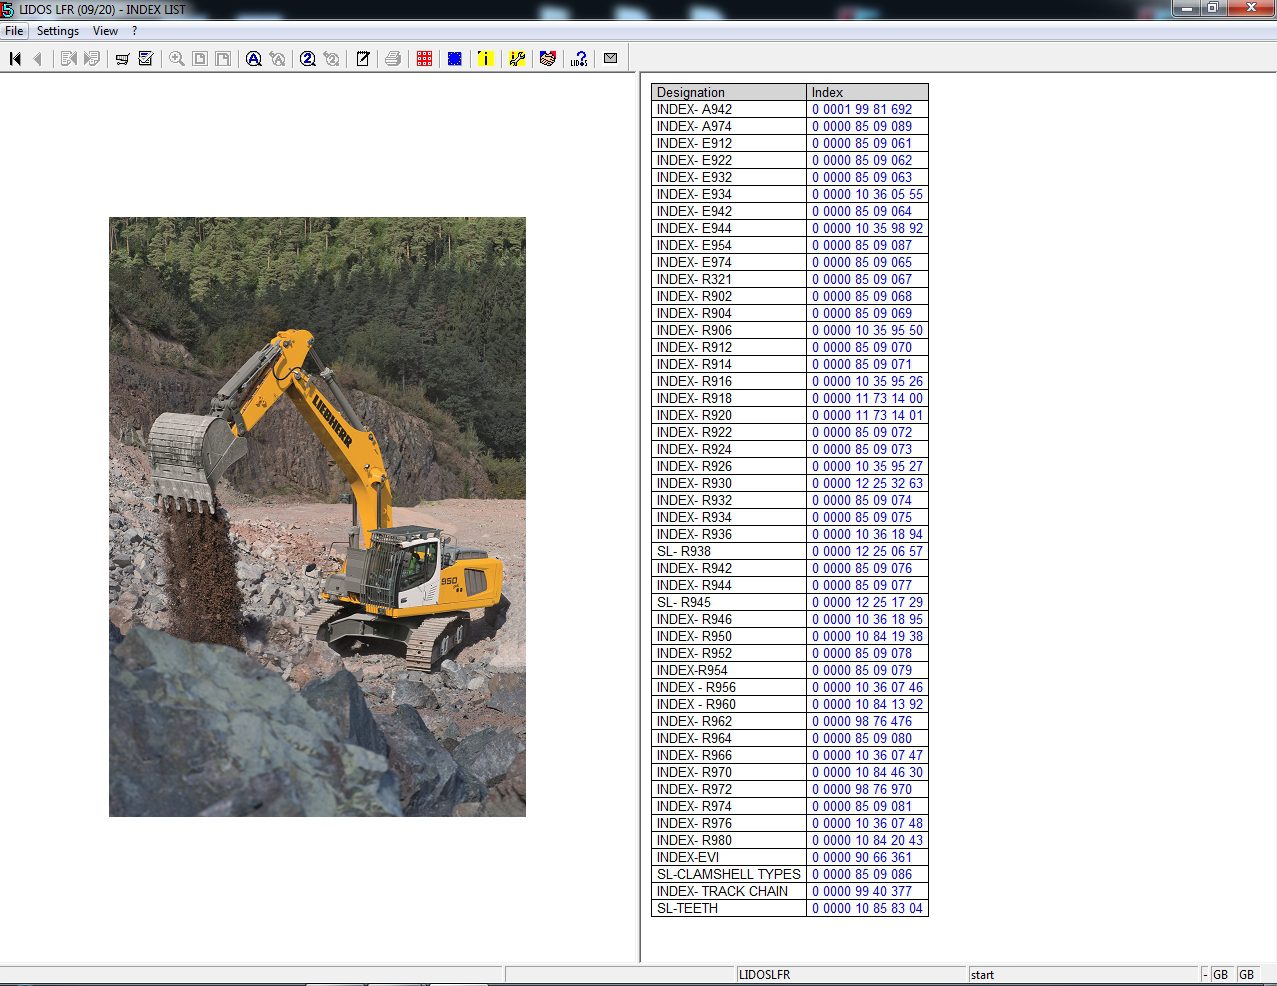
Task: Open the search by number 2 icon
Action: coord(308,59)
